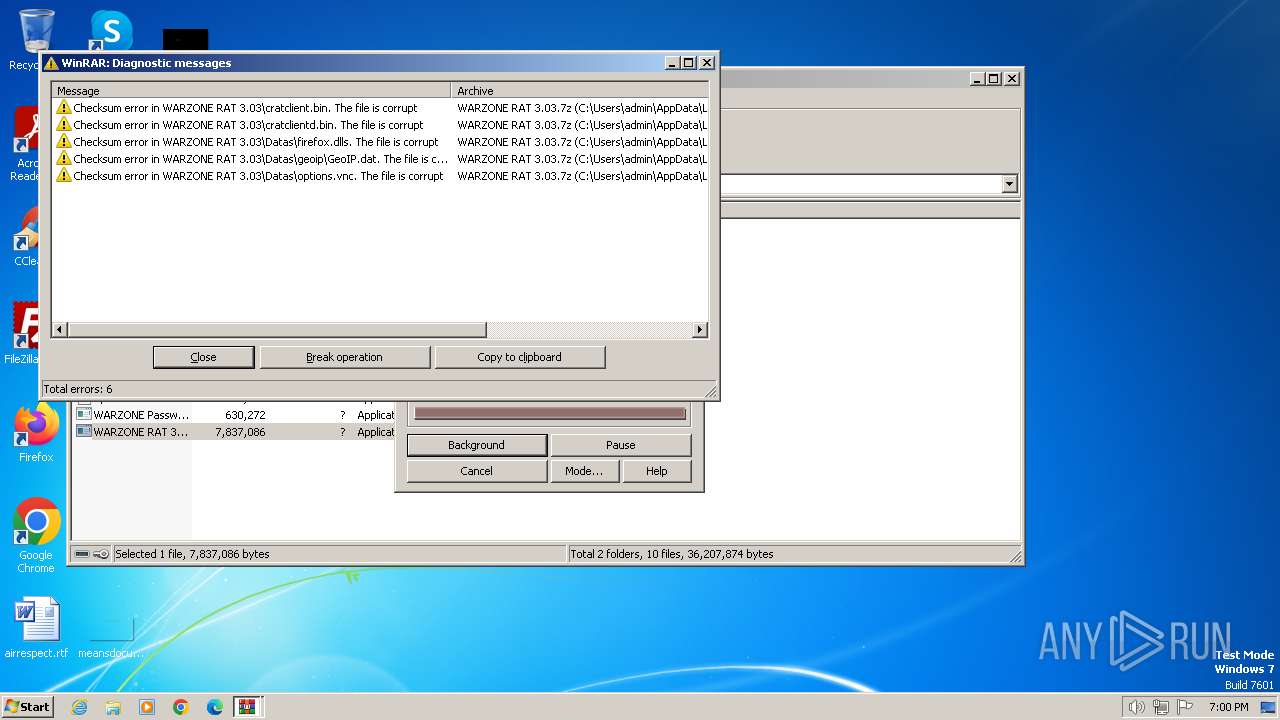Launch Chrome from the taskbar

pos(181,707)
